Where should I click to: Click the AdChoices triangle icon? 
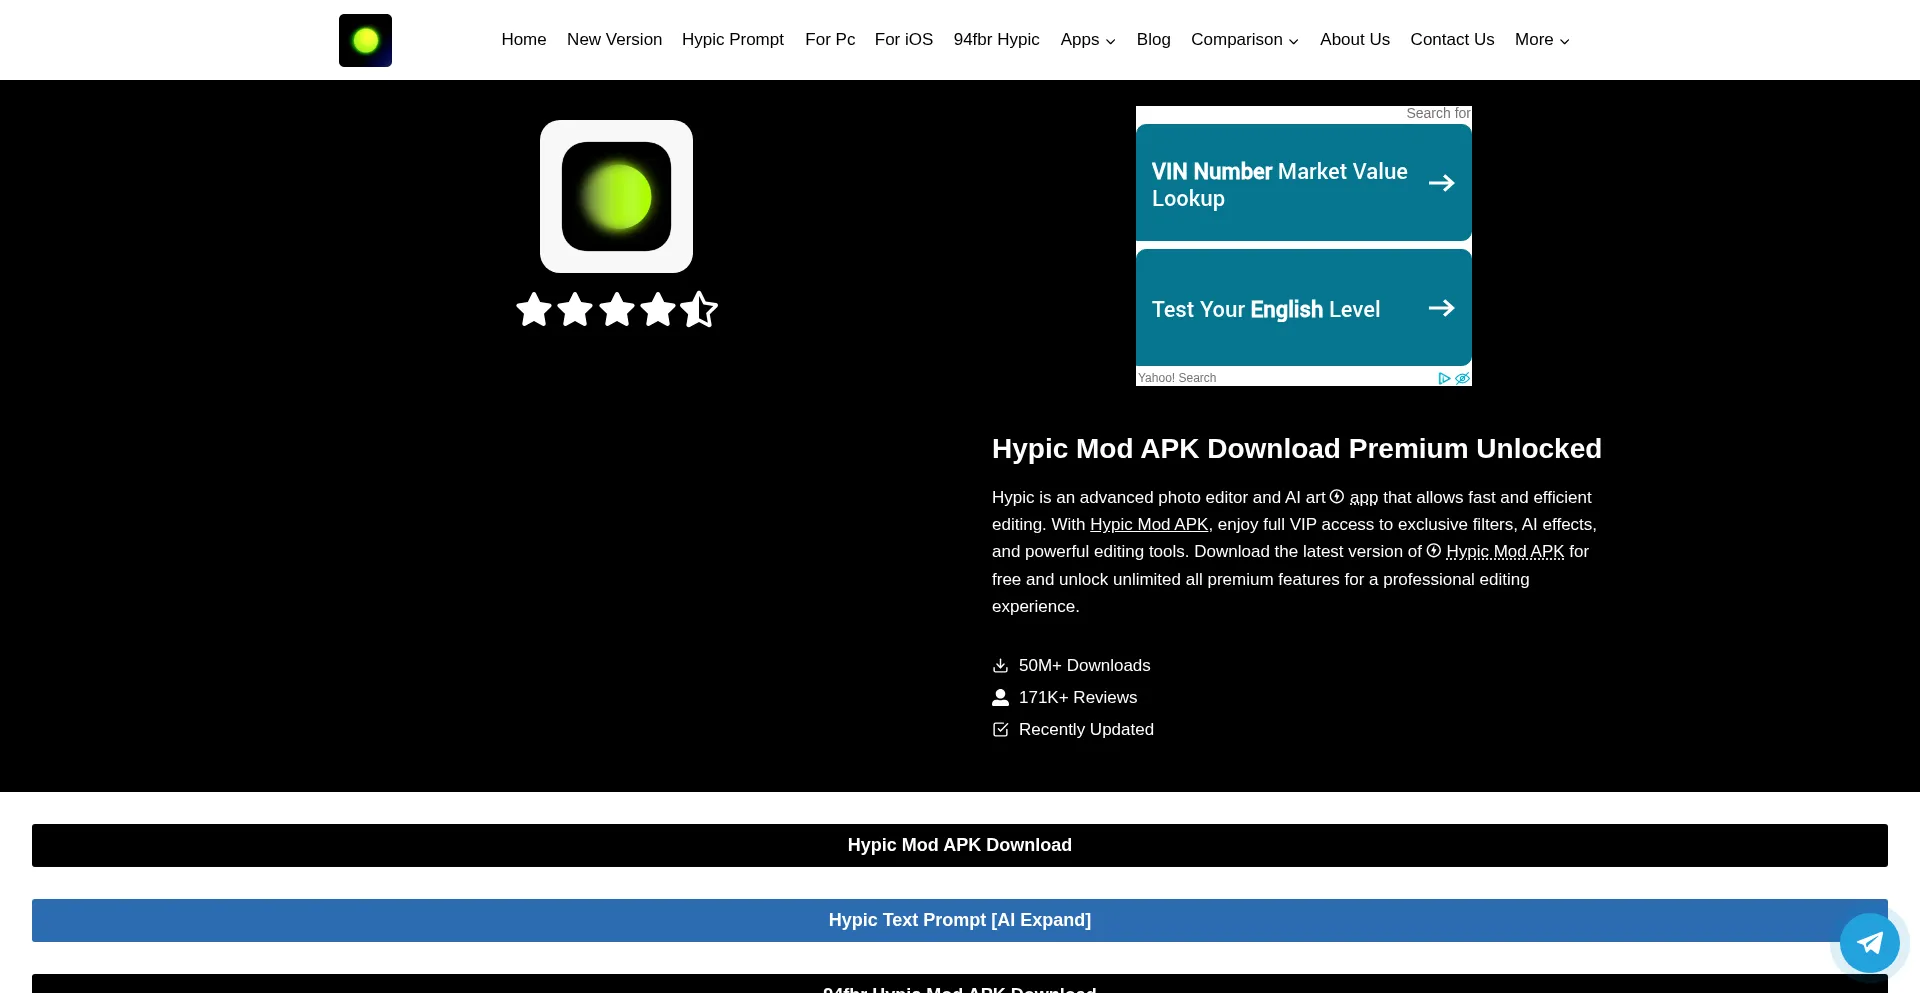[x=1444, y=378]
